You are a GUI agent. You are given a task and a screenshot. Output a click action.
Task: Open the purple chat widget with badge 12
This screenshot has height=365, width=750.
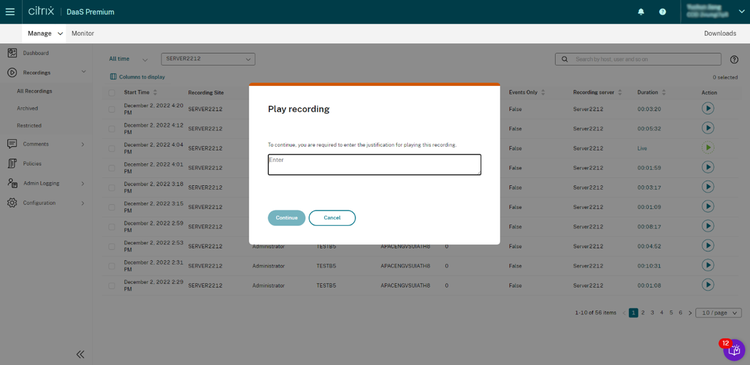pos(734,350)
